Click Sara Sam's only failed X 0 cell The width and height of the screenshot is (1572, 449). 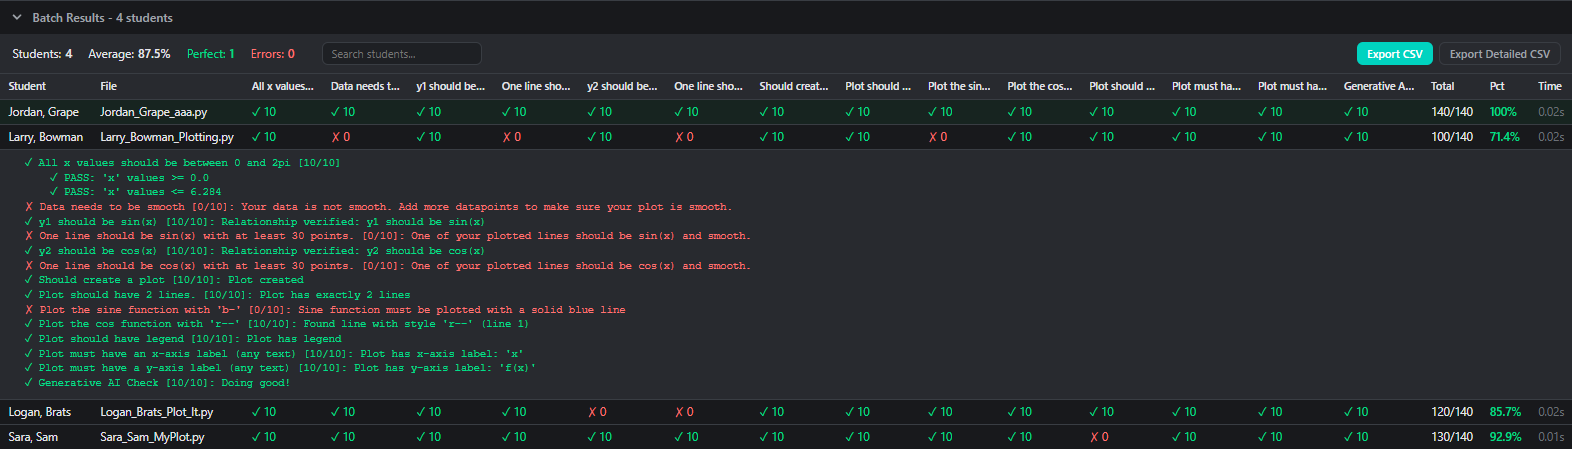click(1099, 437)
